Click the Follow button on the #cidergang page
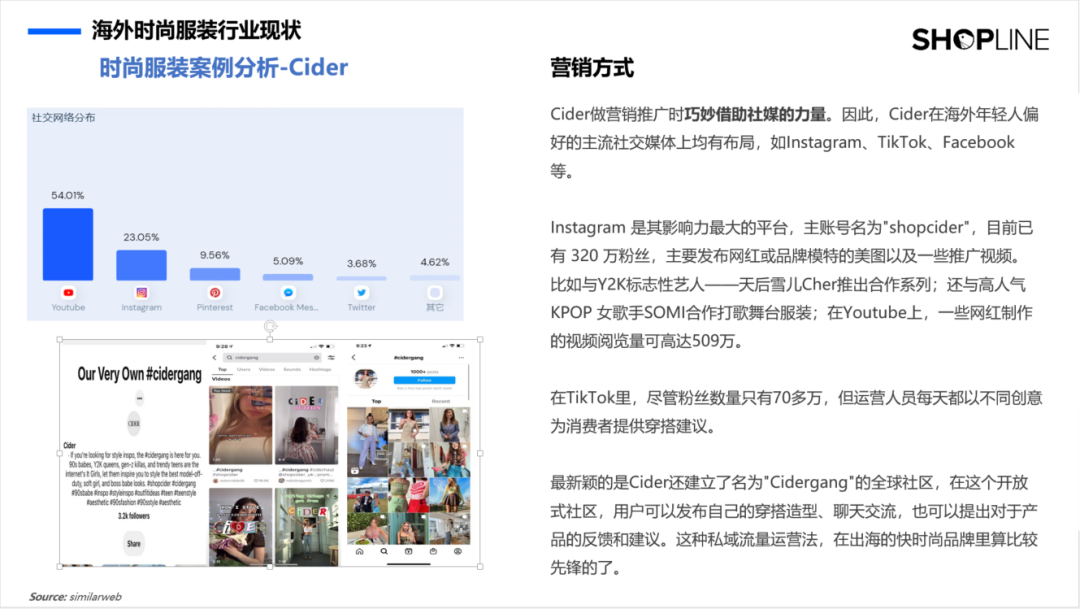The width and height of the screenshot is (1080, 609). click(x=424, y=379)
